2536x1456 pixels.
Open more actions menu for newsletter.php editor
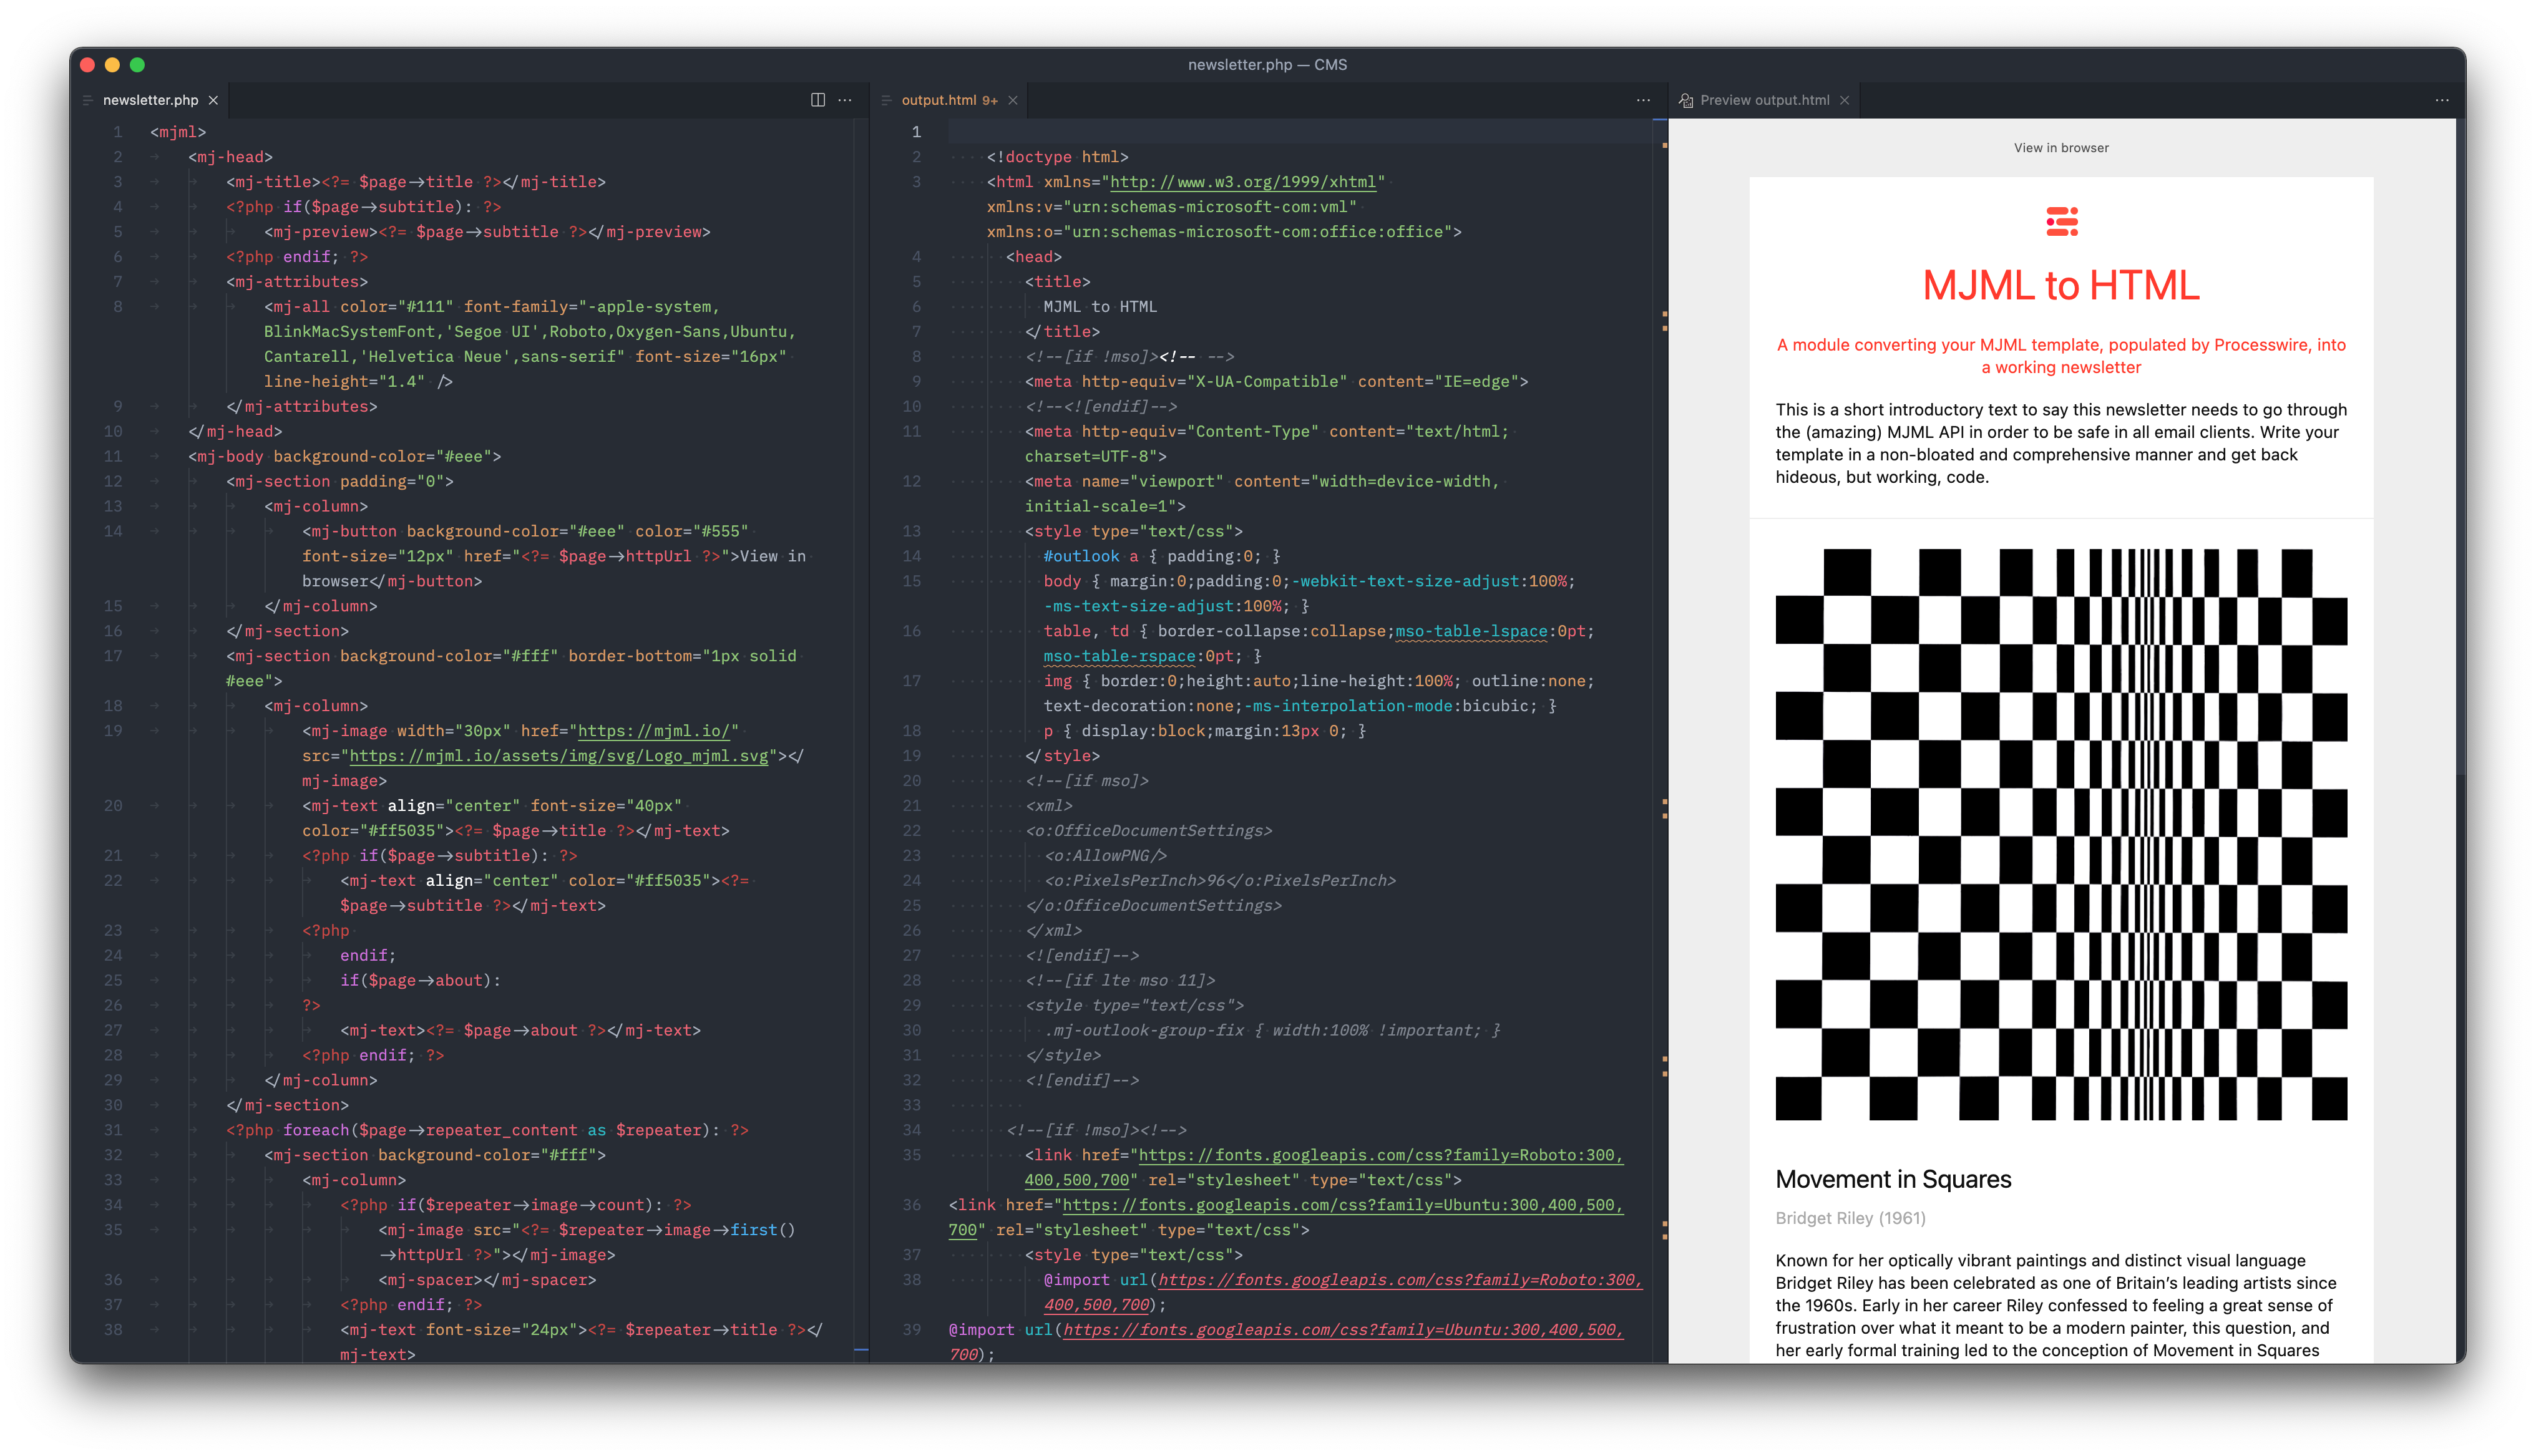click(845, 100)
